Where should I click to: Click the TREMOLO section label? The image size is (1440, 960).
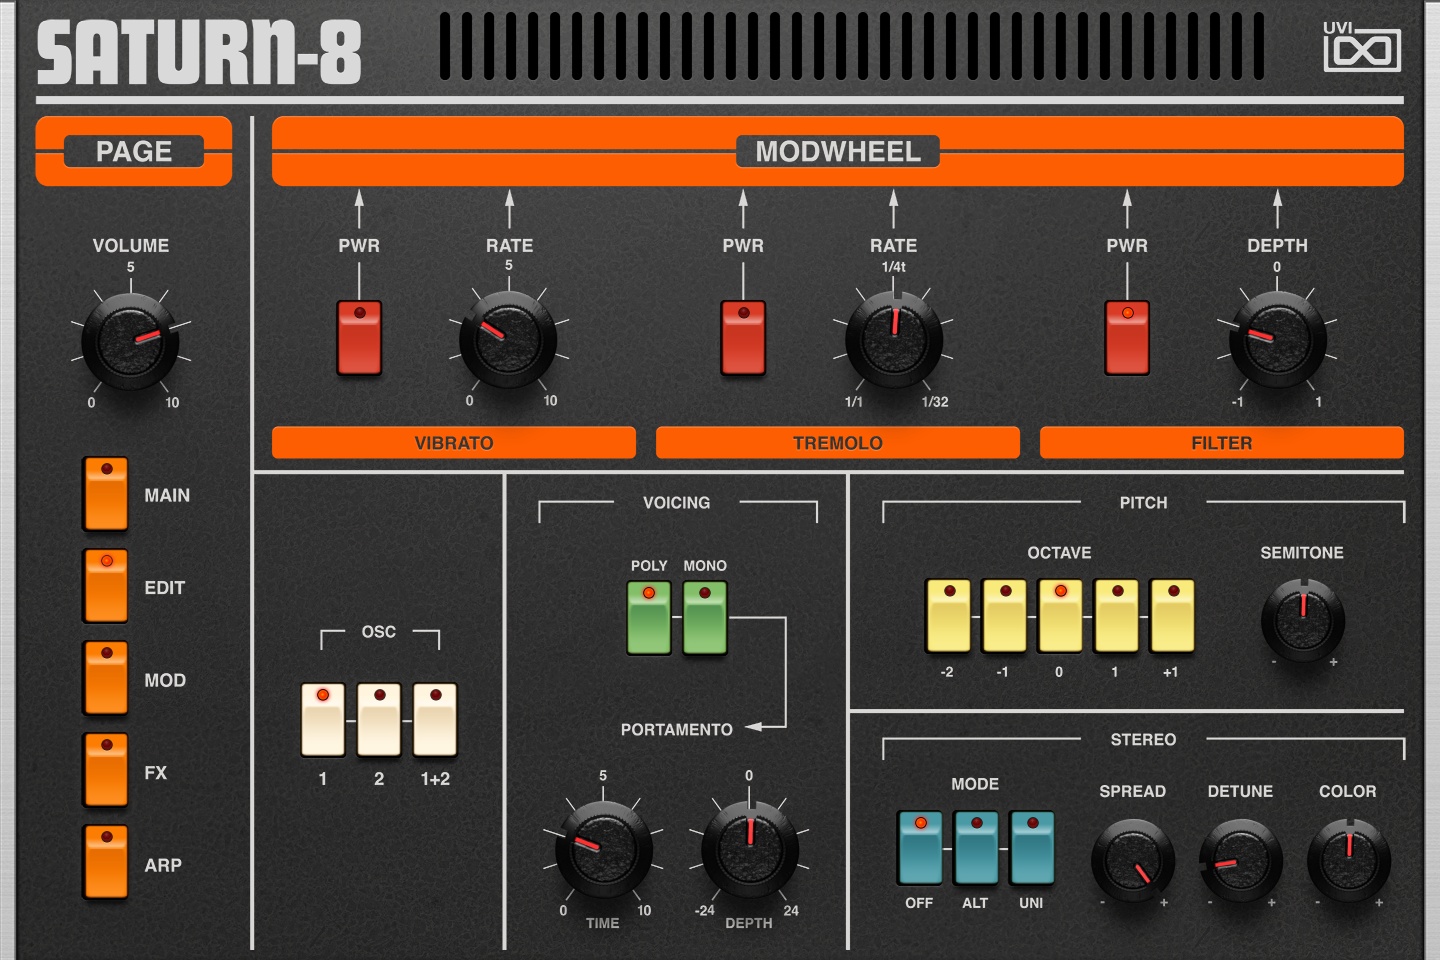pos(838,443)
